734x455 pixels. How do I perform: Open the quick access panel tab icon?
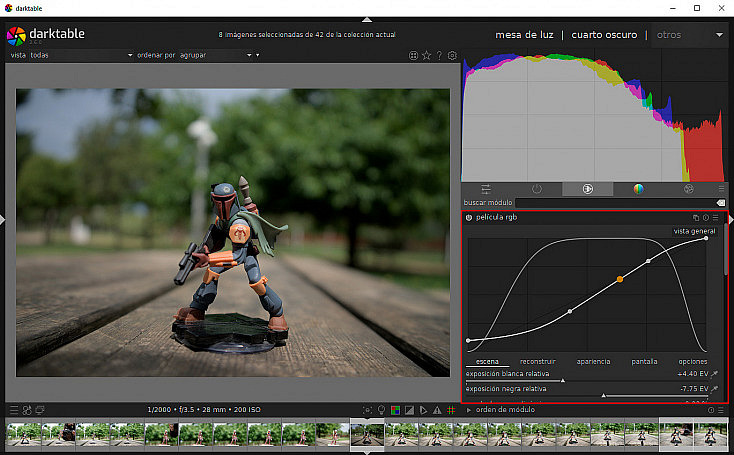[486, 189]
